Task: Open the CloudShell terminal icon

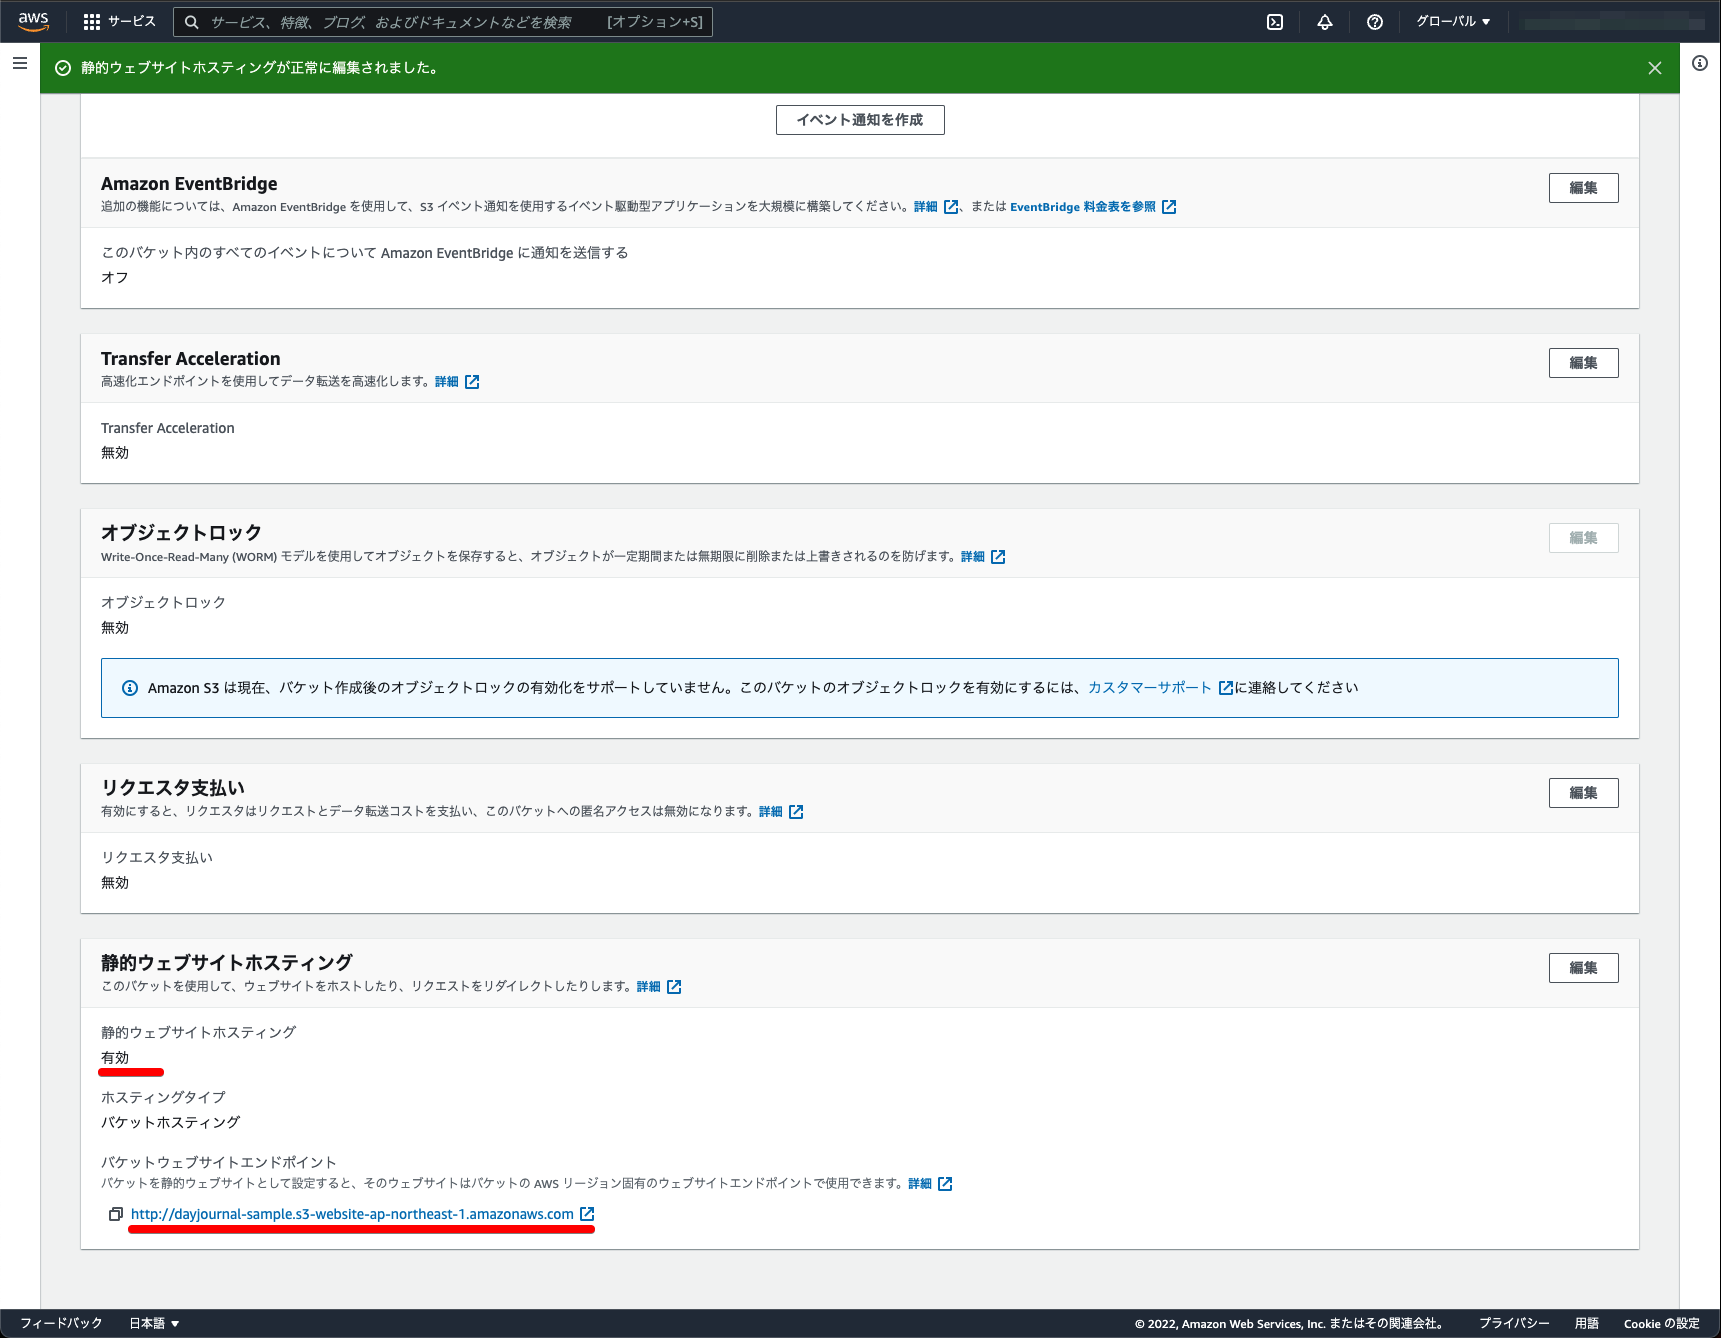Action: click(x=1275, y=22)
